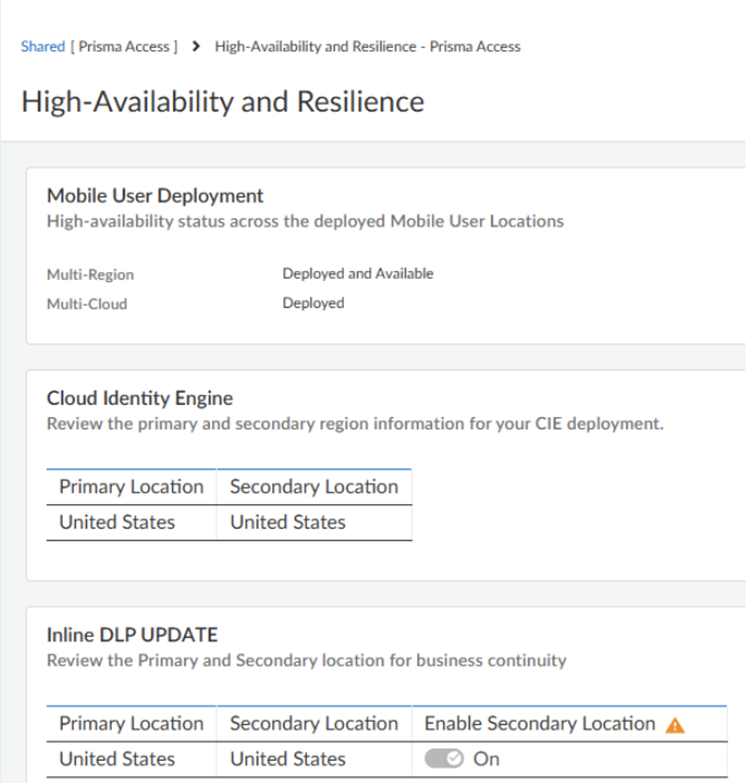Image resolution: width=750 pixels, height=783 pixels.
Task: Click the High-Availability and Resilience page title
Action: [223, 101]
